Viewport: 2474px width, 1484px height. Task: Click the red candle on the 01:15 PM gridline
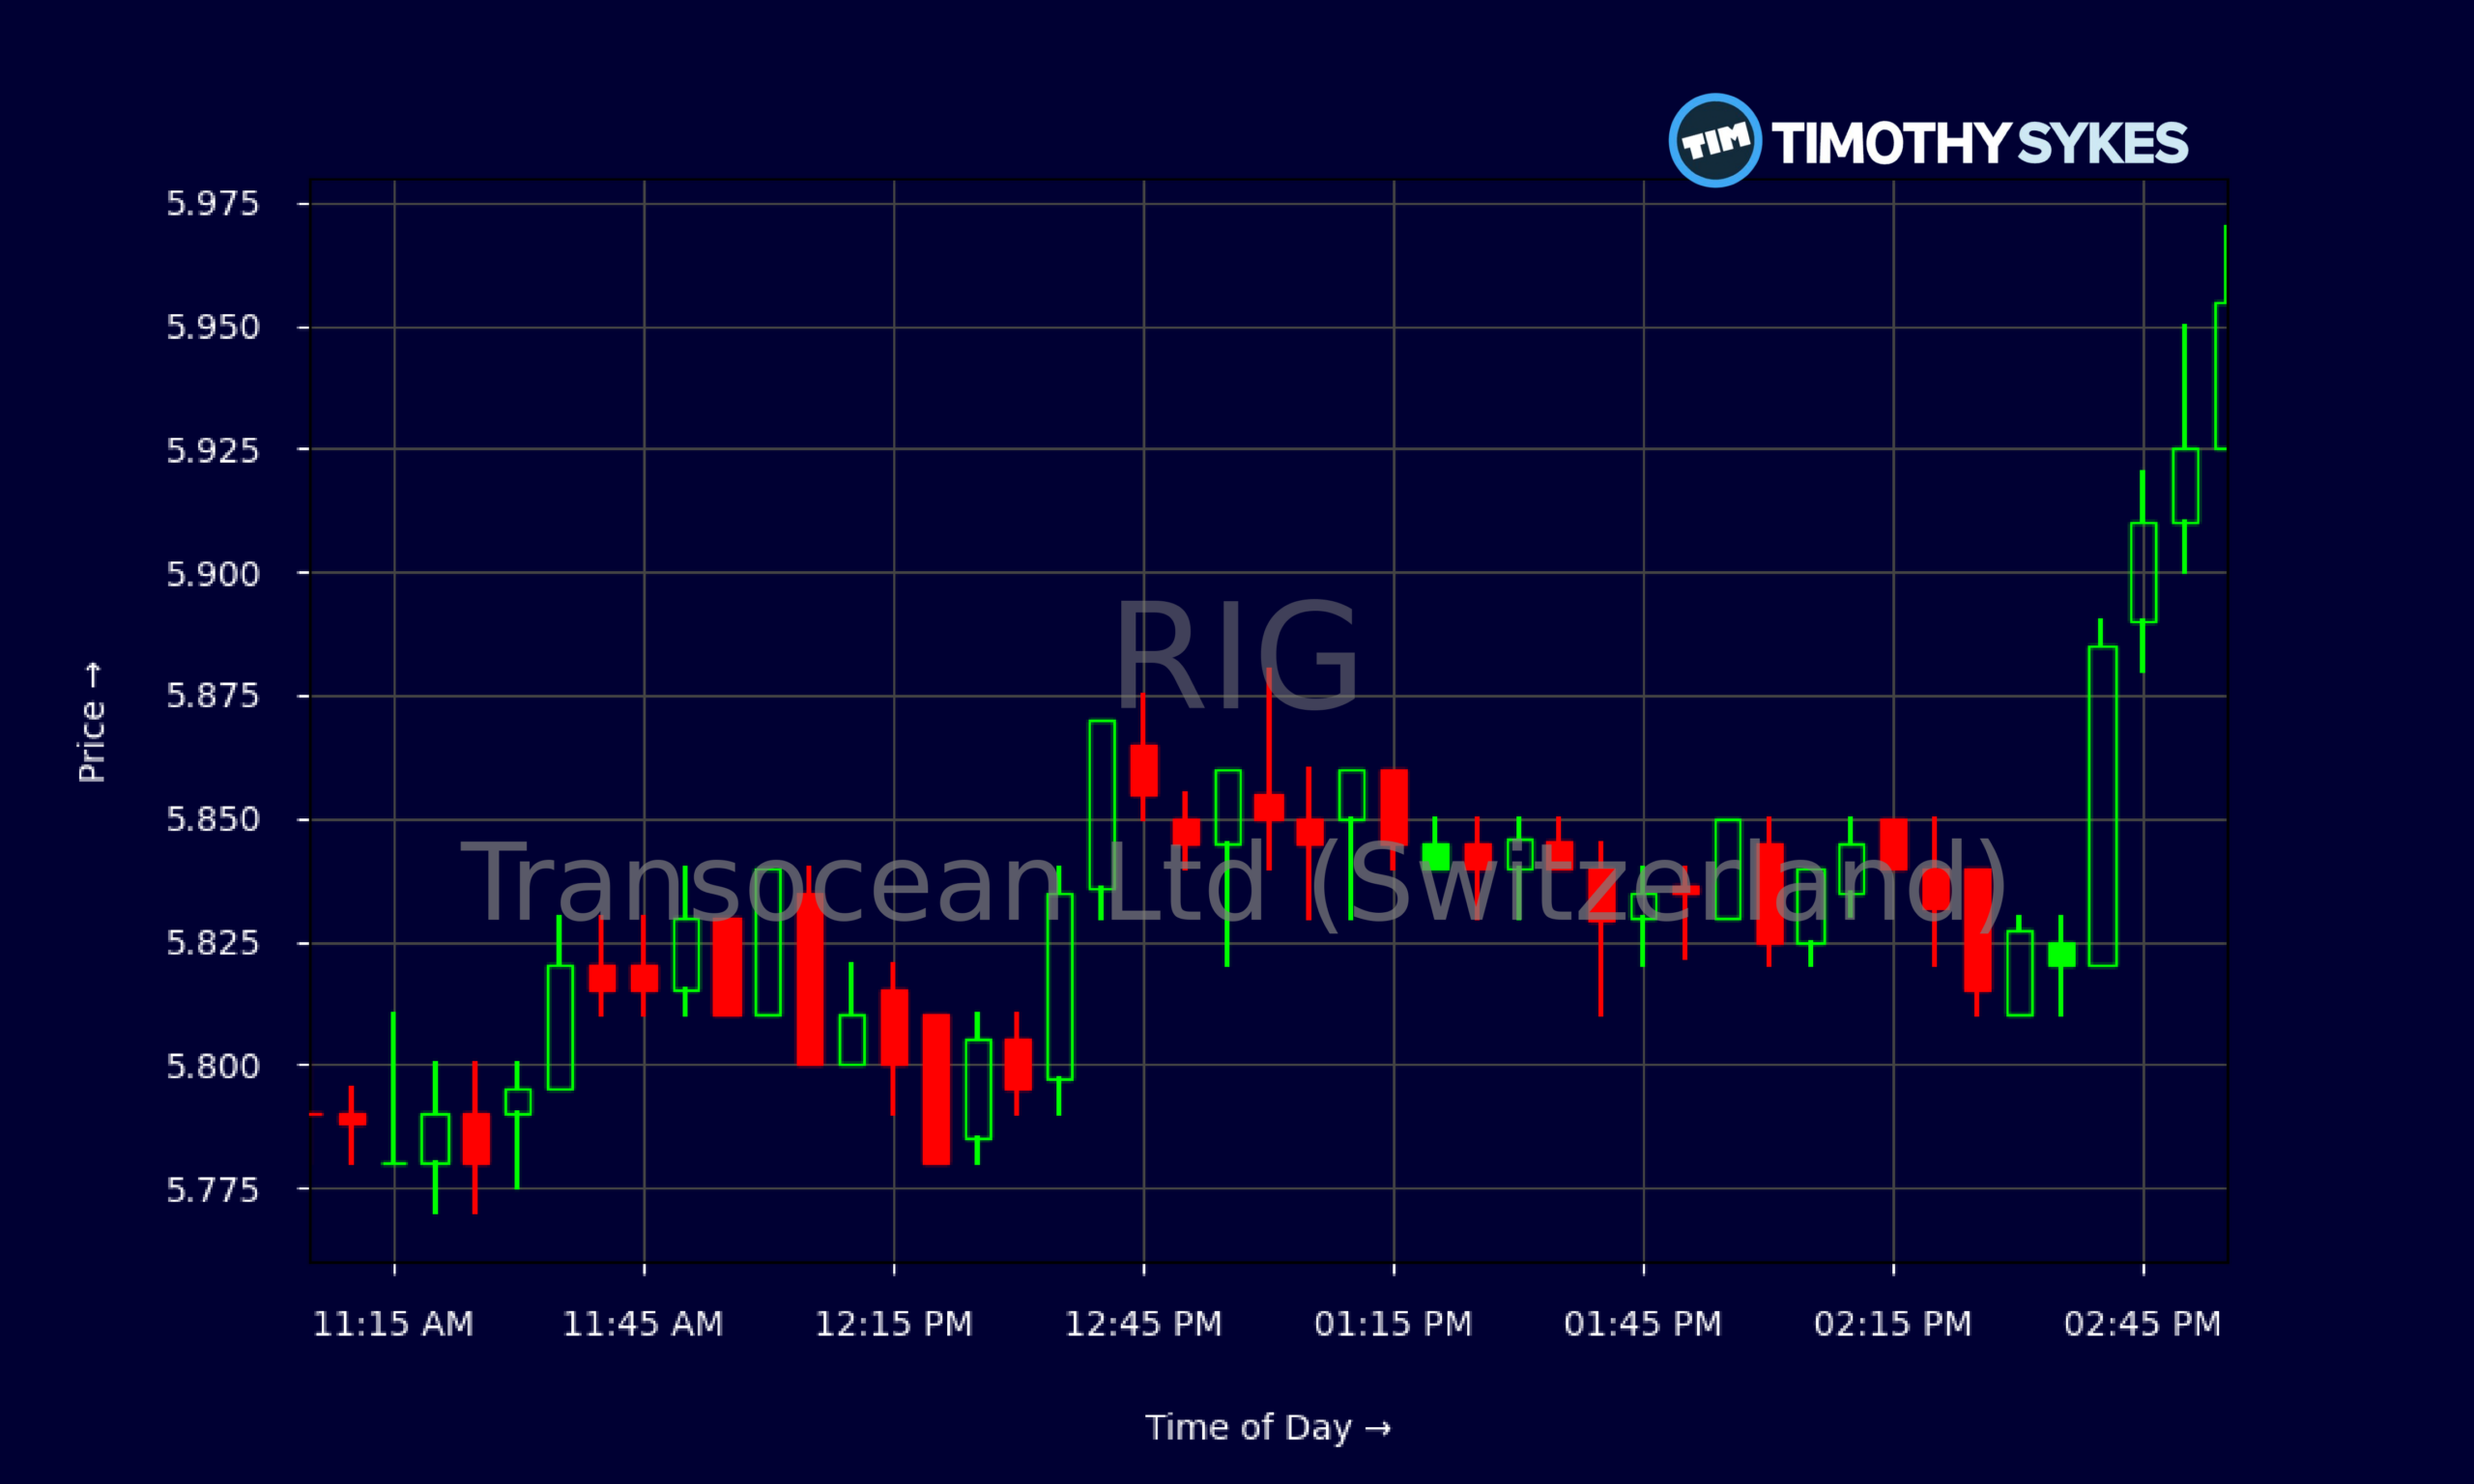click(1394, 807)
